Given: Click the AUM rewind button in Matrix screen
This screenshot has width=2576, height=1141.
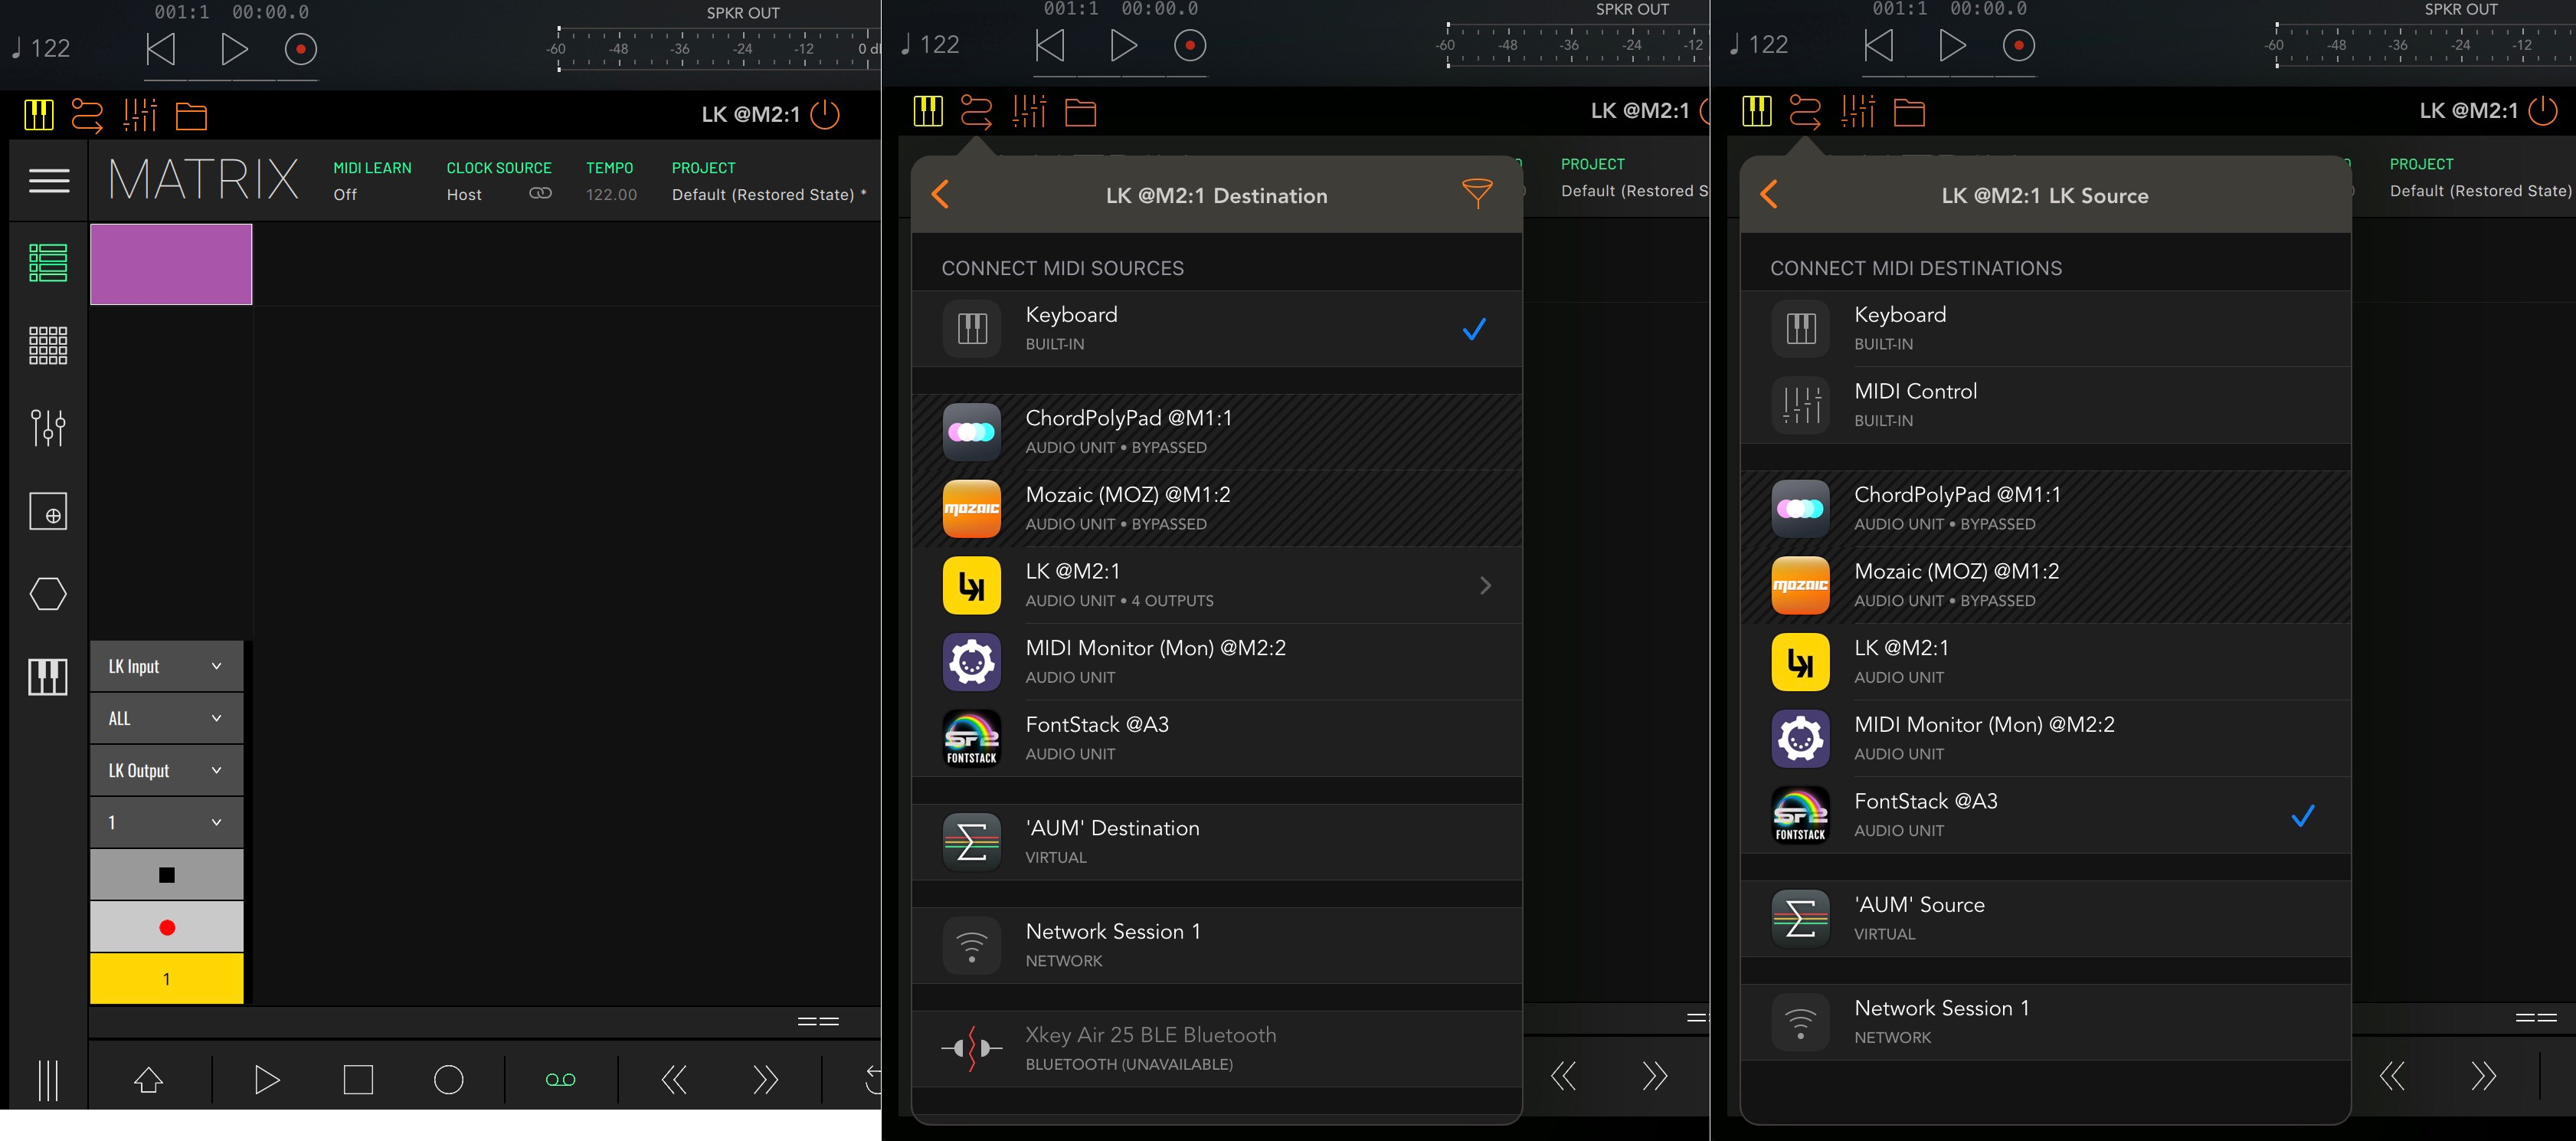Looking at the screenshot, I should coord(160,49).
